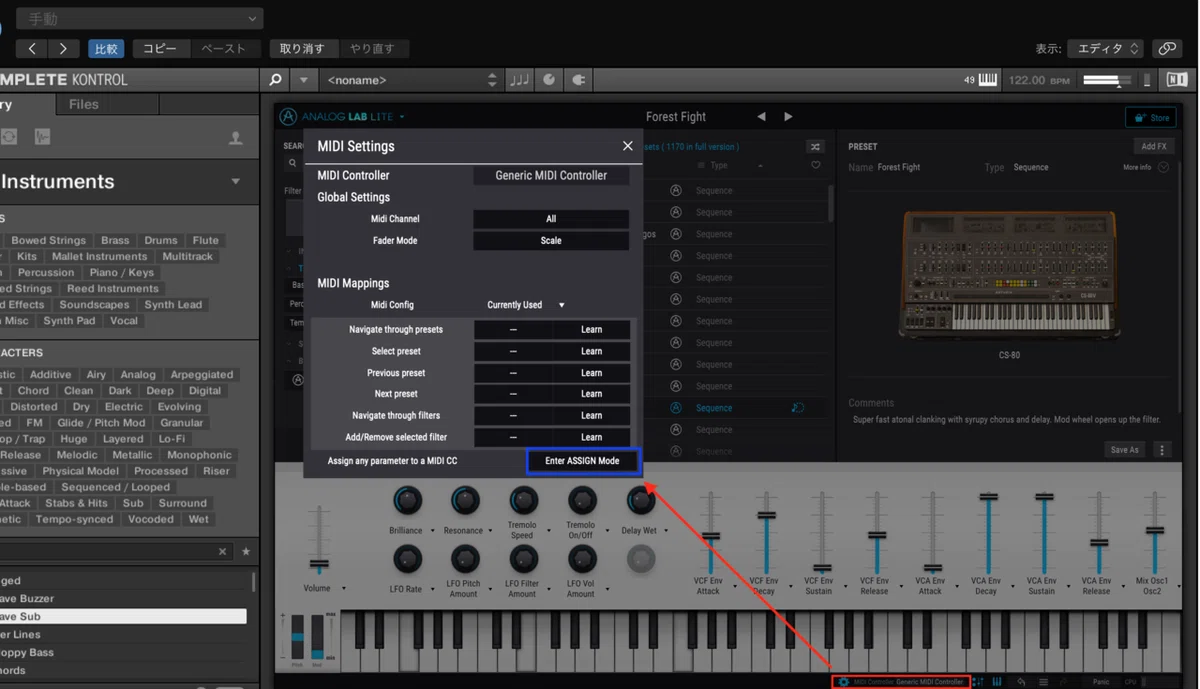Go to the next preset with the right arrow
The height and width of the screenshot is (689, 1200).
(788, 117)
